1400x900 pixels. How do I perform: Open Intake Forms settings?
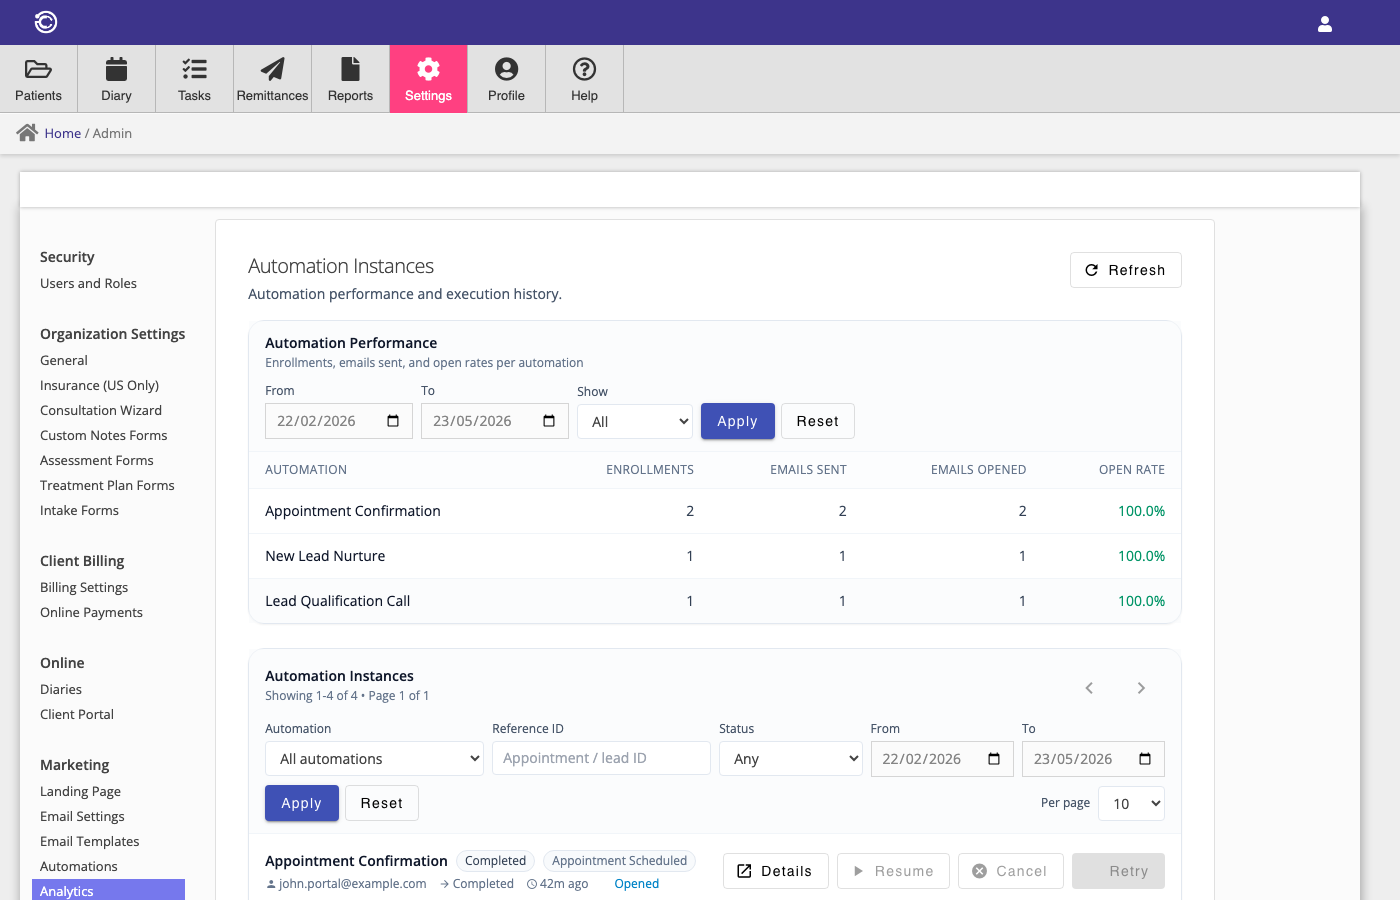pos(80,510)
